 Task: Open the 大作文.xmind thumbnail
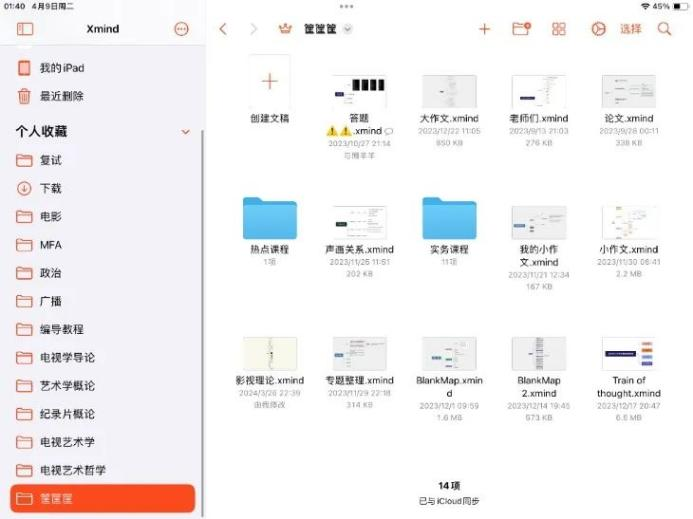[x=449, y=92]
